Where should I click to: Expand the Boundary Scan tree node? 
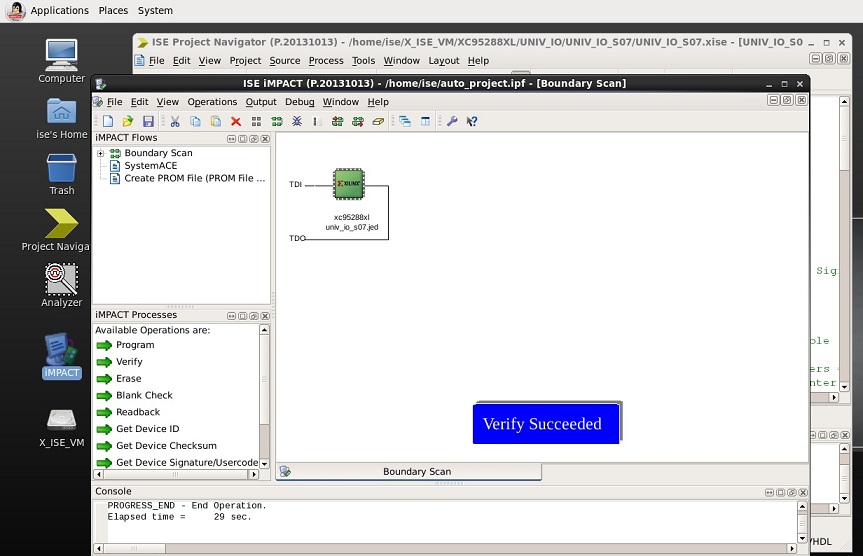[x=101, y=153]
